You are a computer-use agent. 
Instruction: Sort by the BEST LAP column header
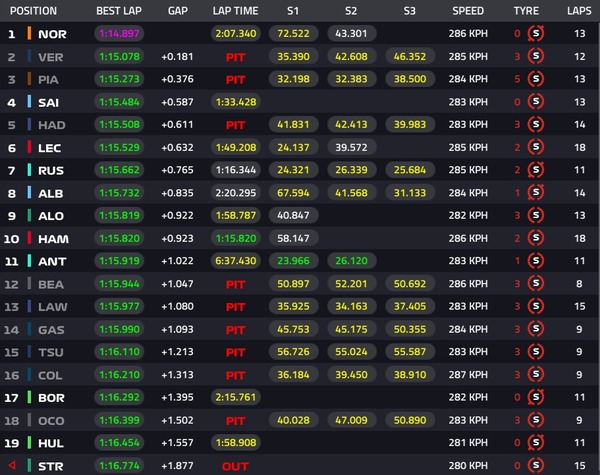(120, 11)
